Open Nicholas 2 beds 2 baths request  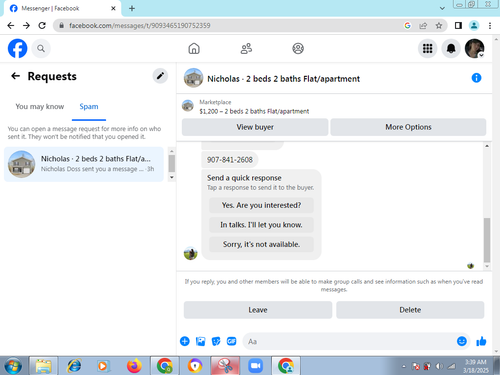(84, 164)
